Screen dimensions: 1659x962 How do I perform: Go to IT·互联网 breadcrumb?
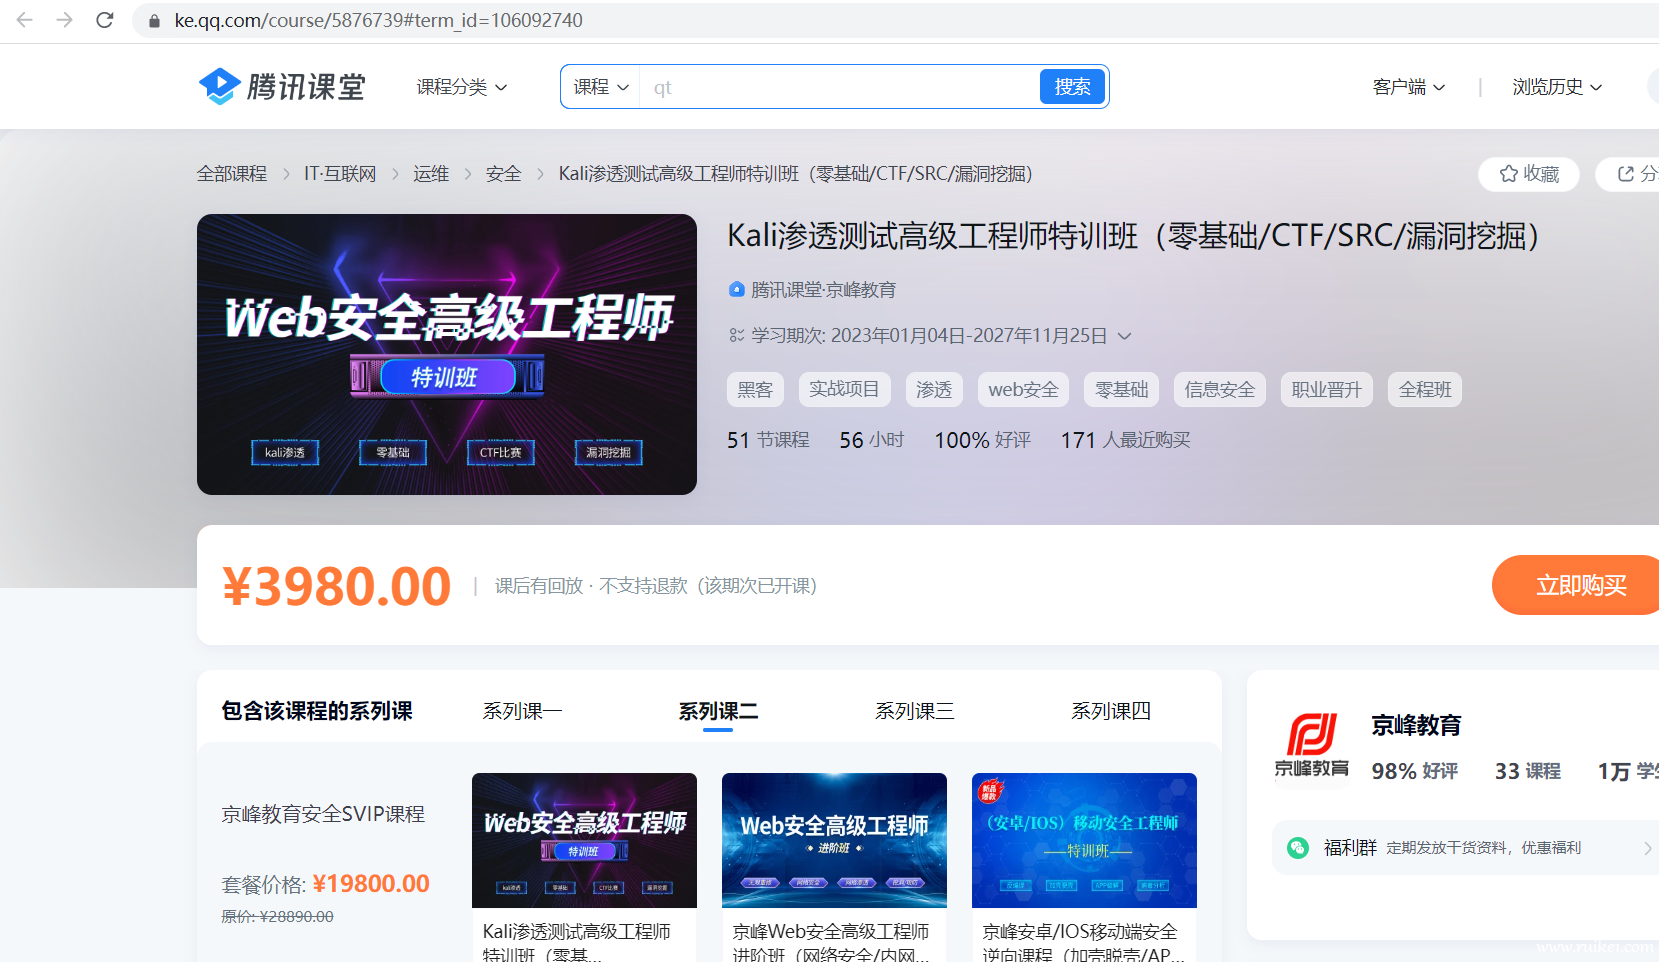pos(340,174)
